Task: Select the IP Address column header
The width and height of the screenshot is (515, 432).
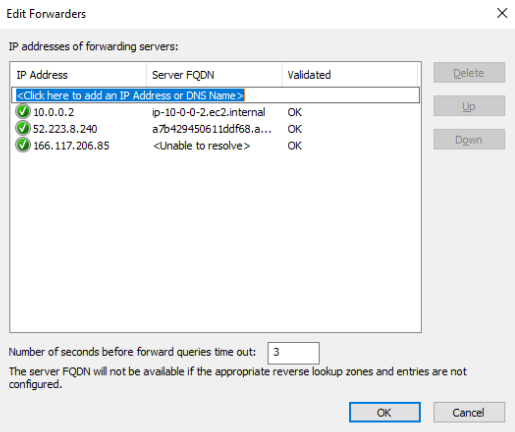Action: pyautogui.click(x=78, y=75)
